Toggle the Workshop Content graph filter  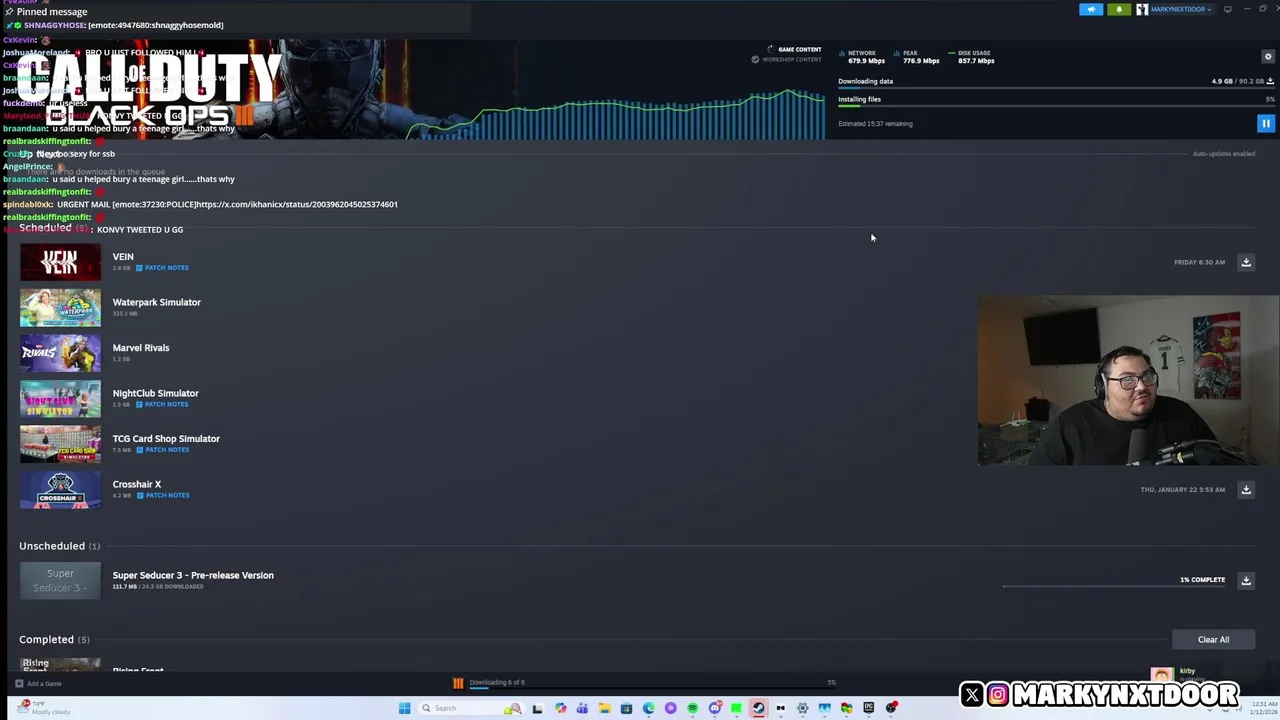(787, 59)
